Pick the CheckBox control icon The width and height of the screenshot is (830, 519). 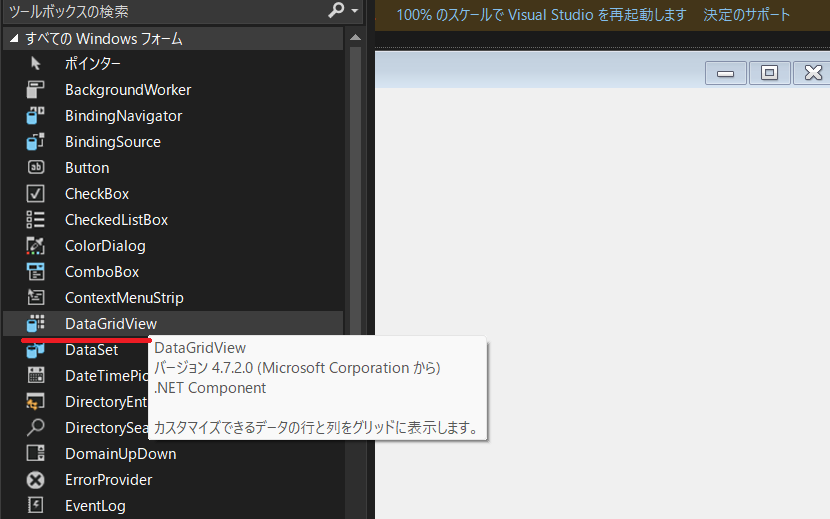[x=36, y=194]
